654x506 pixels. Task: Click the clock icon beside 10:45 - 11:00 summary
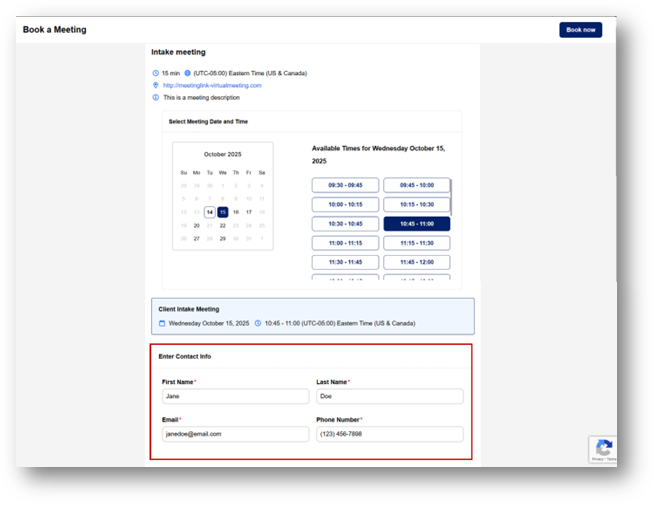point(258,323)
